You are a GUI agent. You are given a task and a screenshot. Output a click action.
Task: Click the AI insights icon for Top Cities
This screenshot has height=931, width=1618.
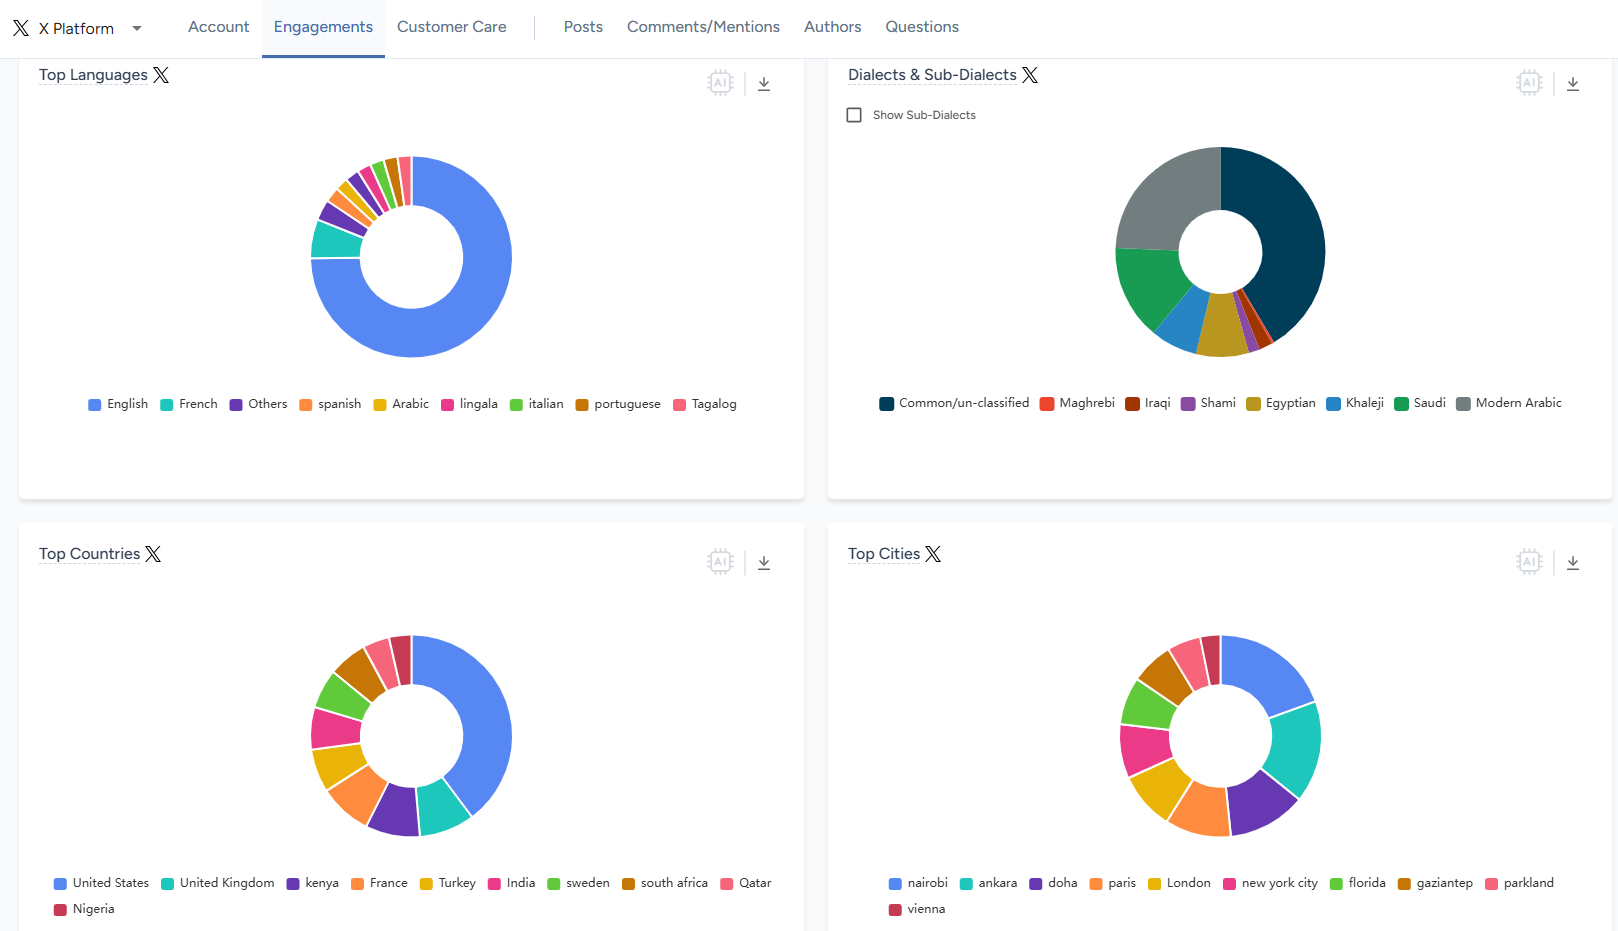click(x=1529, y=562)
